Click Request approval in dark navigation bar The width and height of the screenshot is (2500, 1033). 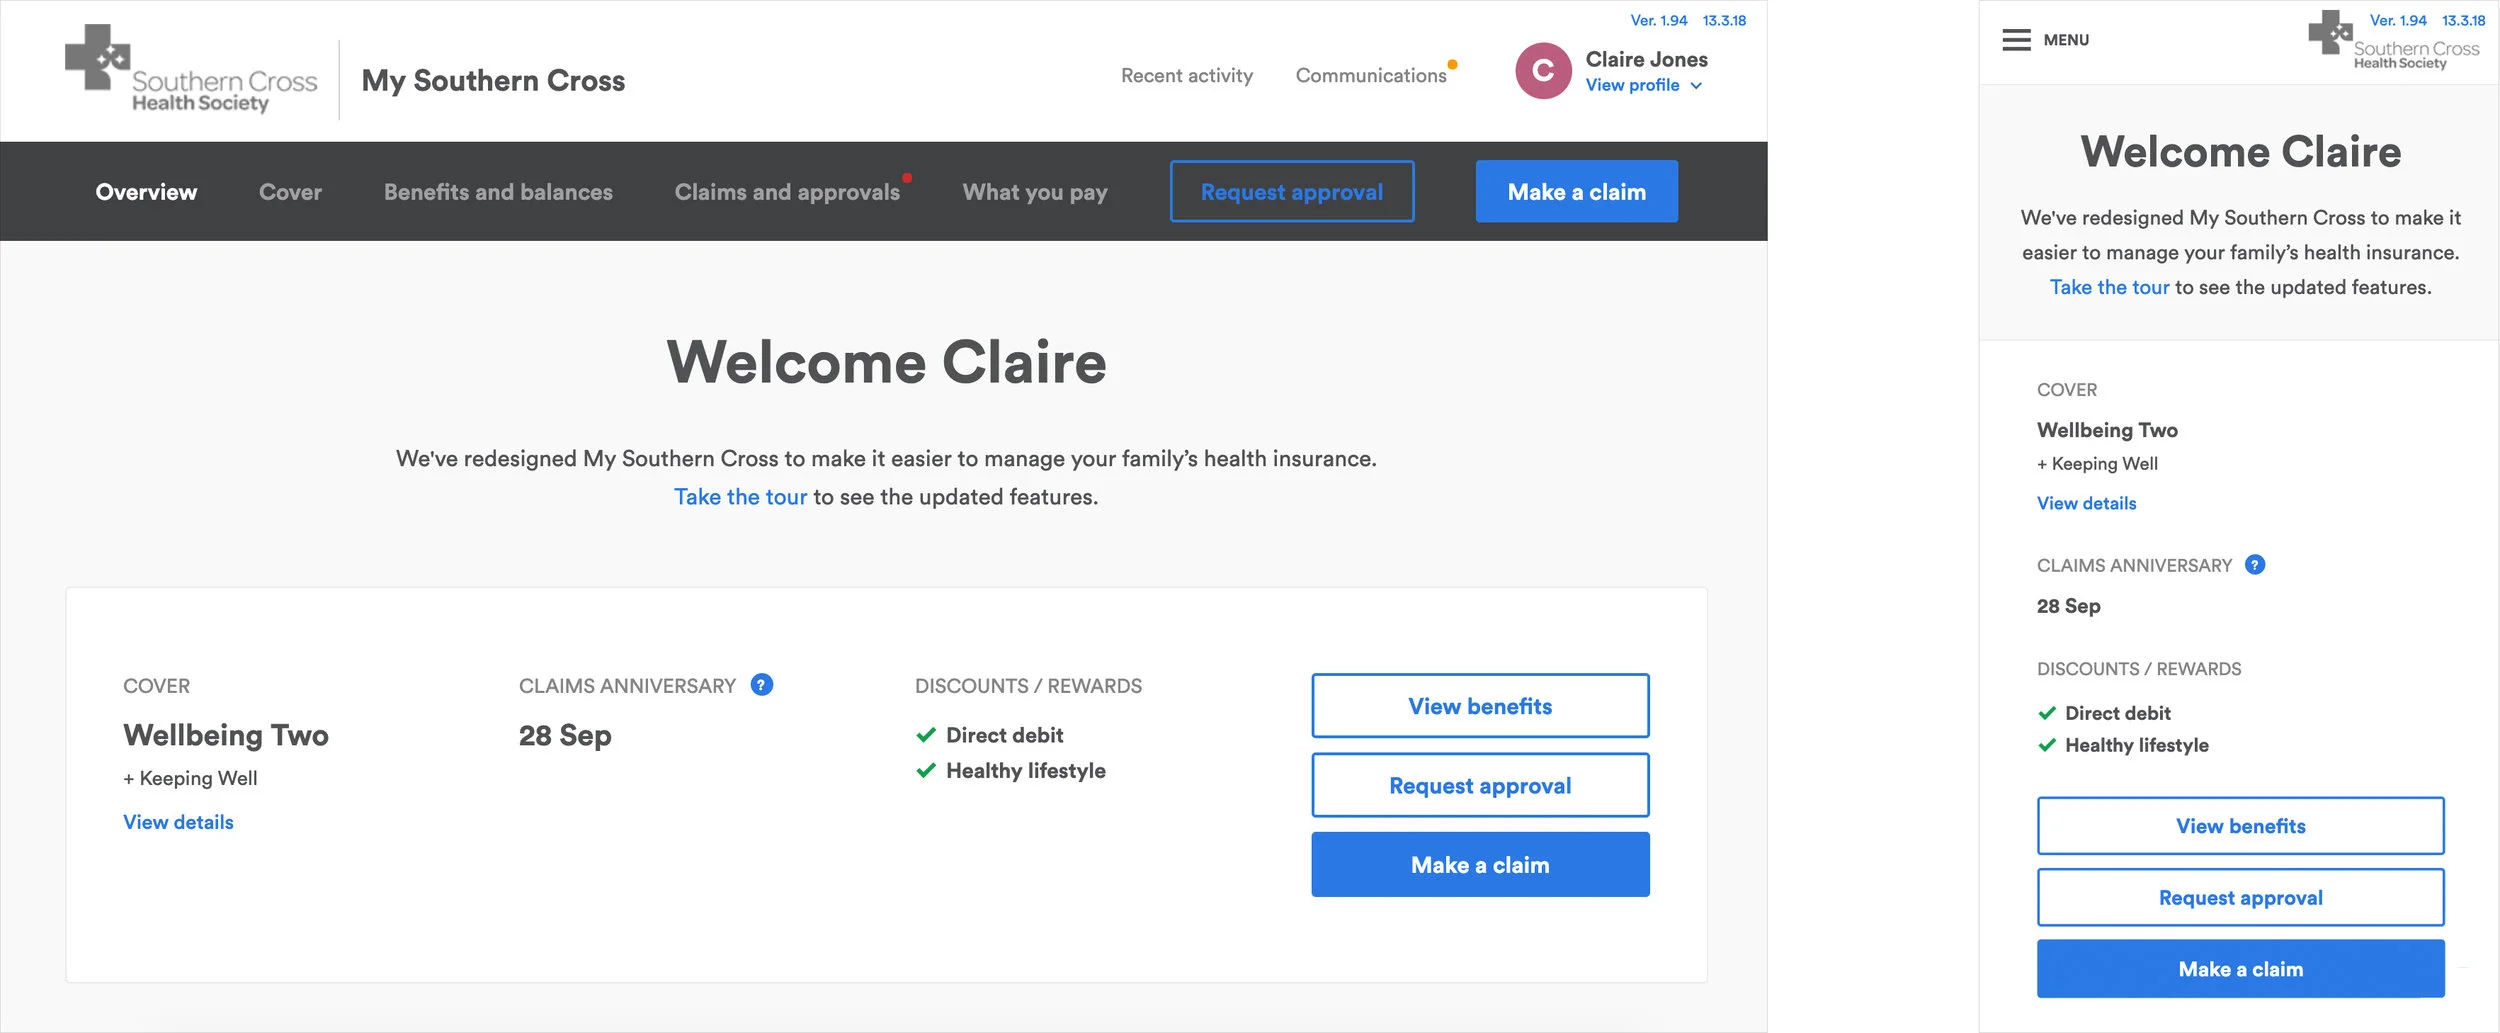pos(1292,191)
